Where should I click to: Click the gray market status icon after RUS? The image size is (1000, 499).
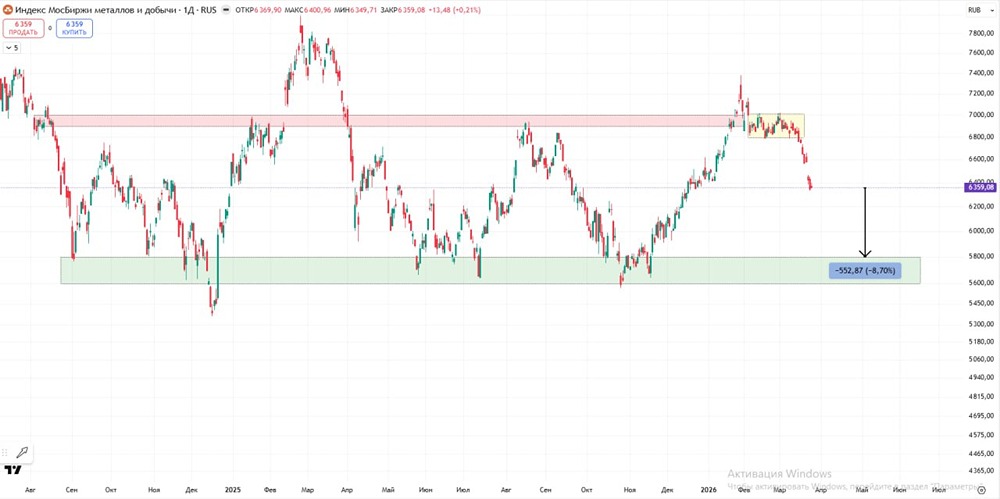coord(226,10)
